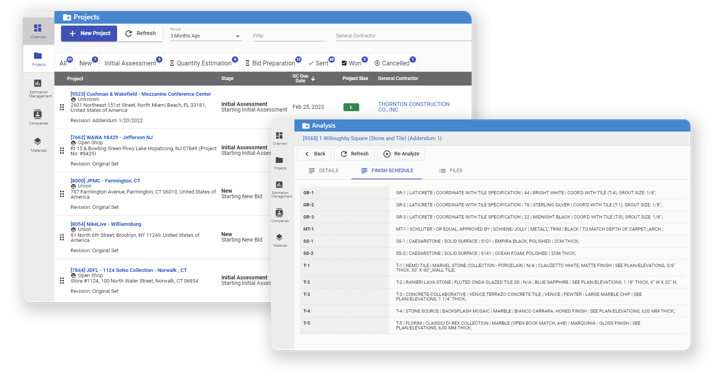Open the FILES tab in Analysis

tap(450, 171)
